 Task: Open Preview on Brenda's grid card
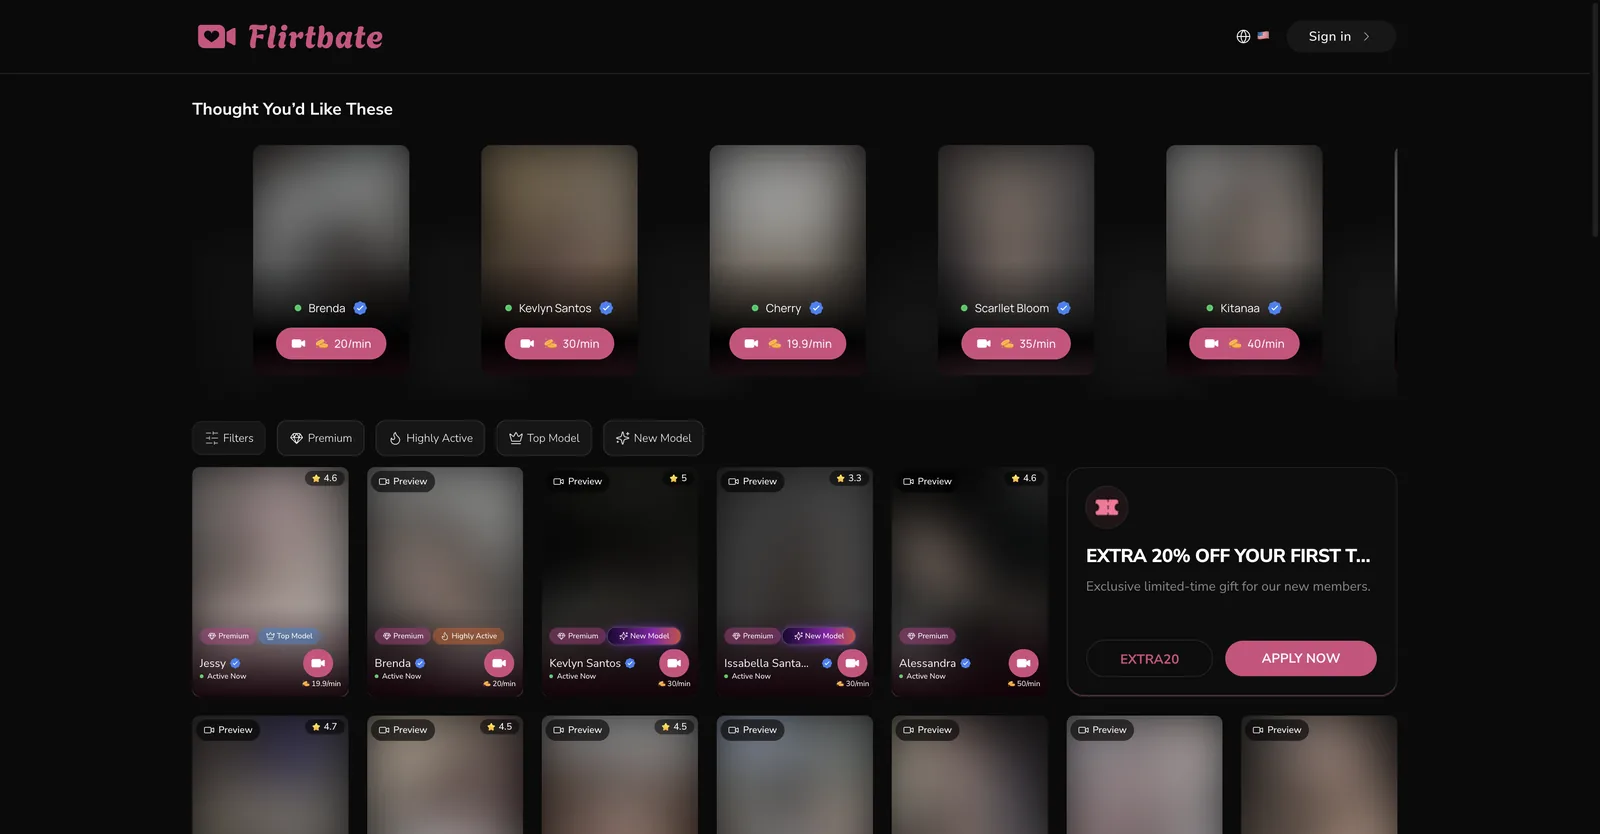(403, 481)
